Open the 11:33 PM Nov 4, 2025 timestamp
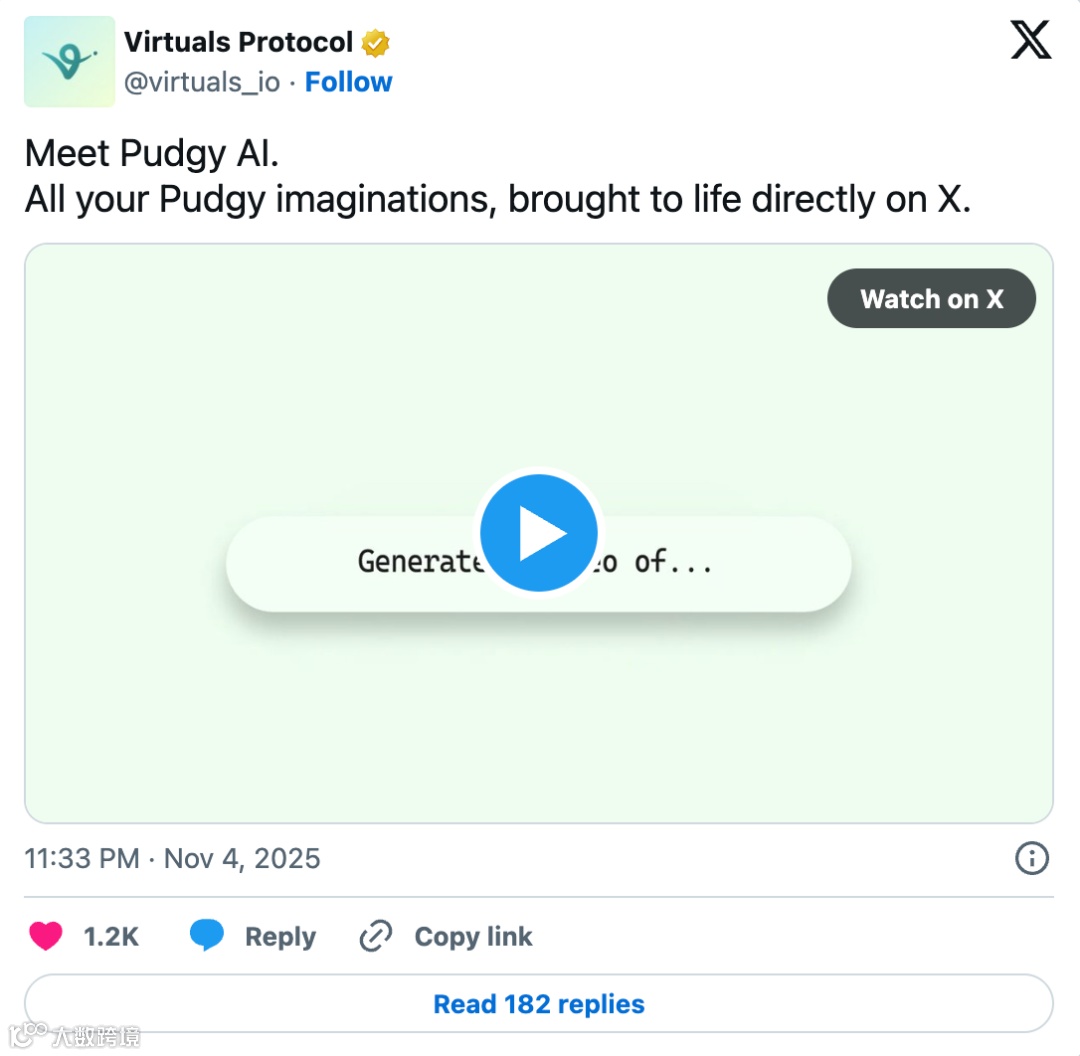This screenshot has width=1080, height=1056. (172, 859)
